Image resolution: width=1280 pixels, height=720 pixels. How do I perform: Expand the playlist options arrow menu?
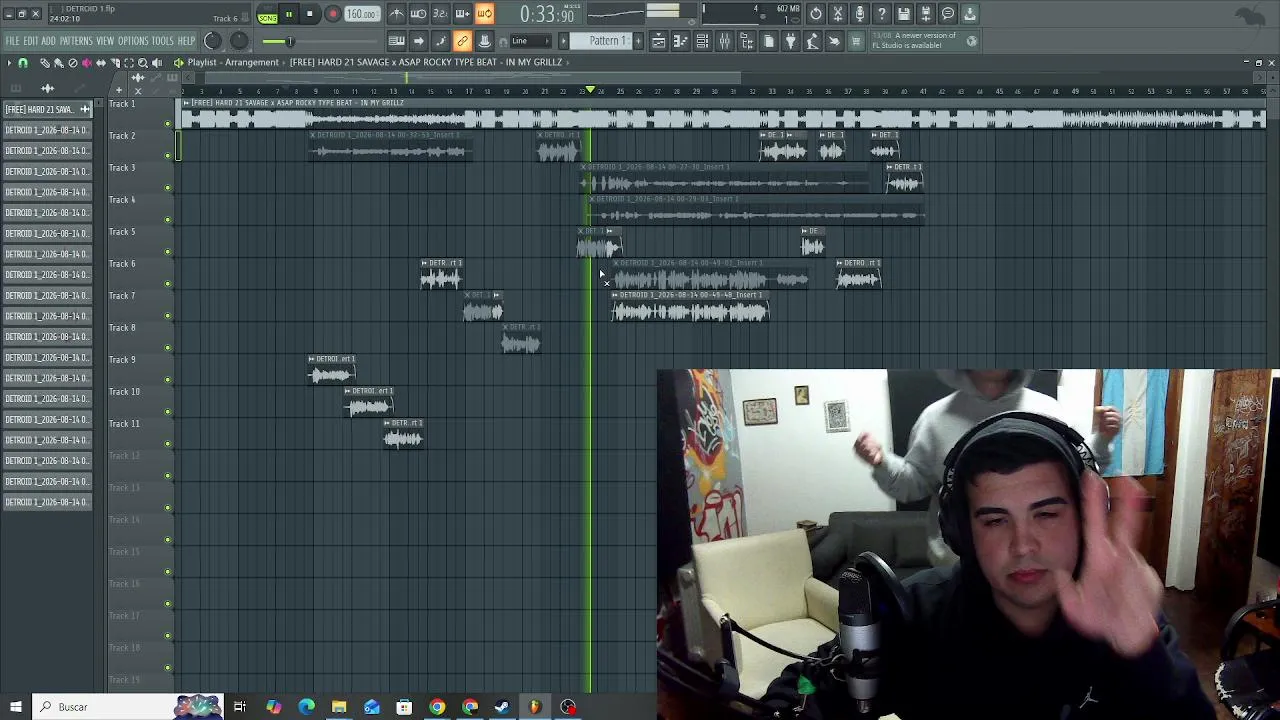(x=9, y=63)
